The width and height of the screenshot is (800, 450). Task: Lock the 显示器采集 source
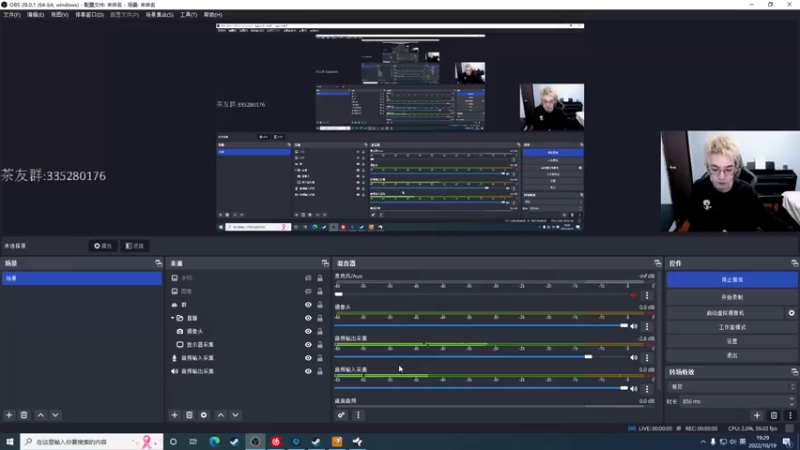pos(320,344)
